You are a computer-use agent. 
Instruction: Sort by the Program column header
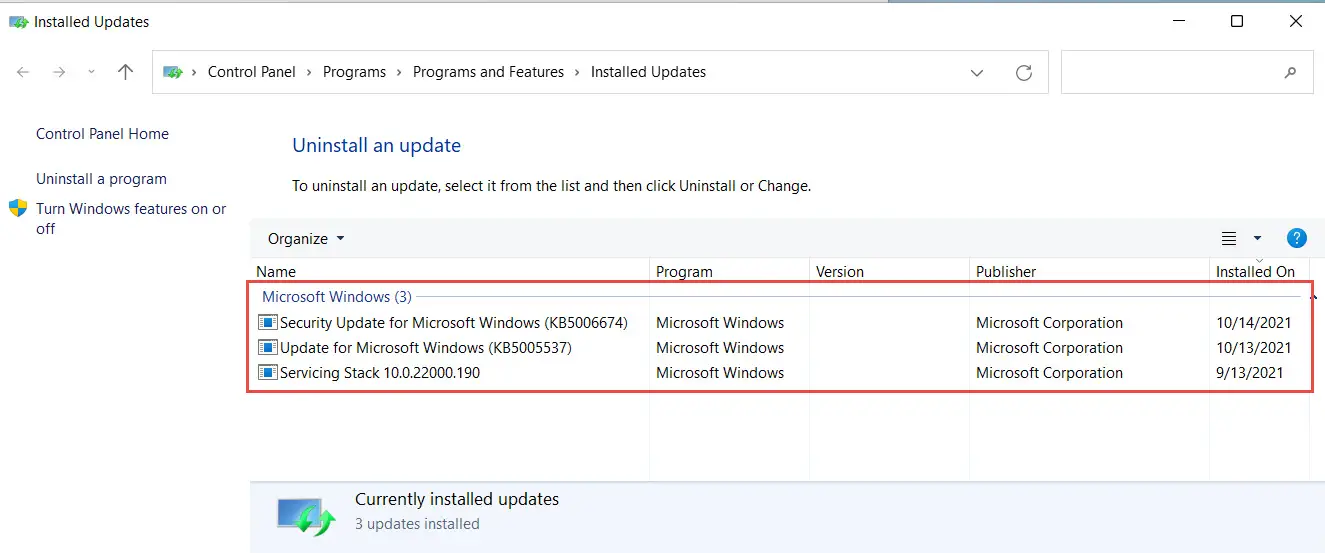pyautogui.click(x=684, y=272)
